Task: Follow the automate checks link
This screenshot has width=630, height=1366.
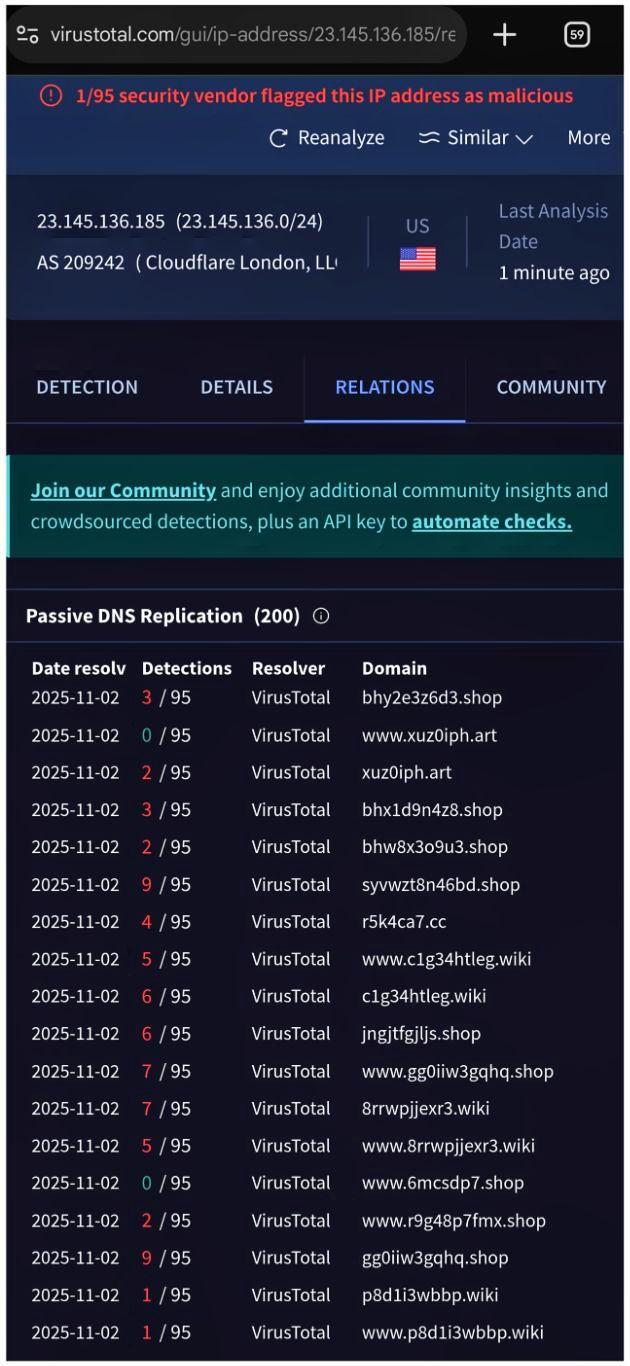Action: coord(492,522)
